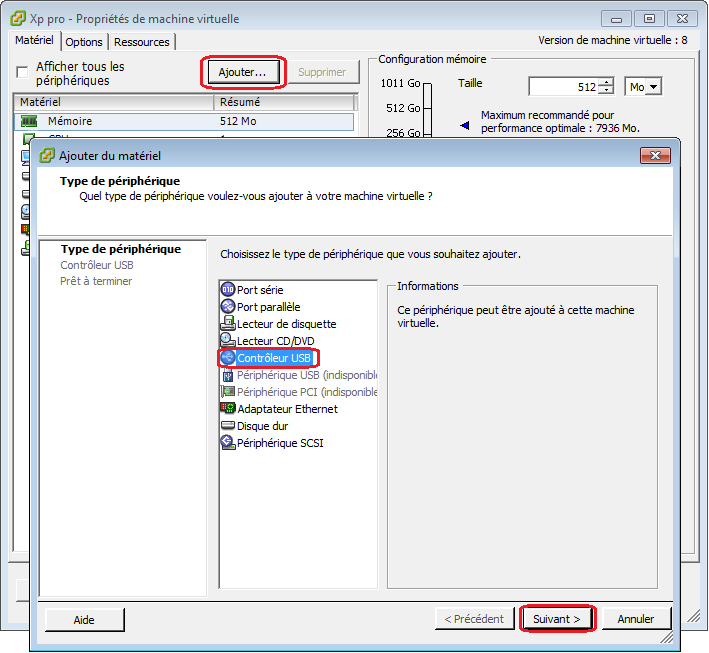Click the 512 Go slider label
The height and width of the screenshot is (653, 709).
(403, 108)
